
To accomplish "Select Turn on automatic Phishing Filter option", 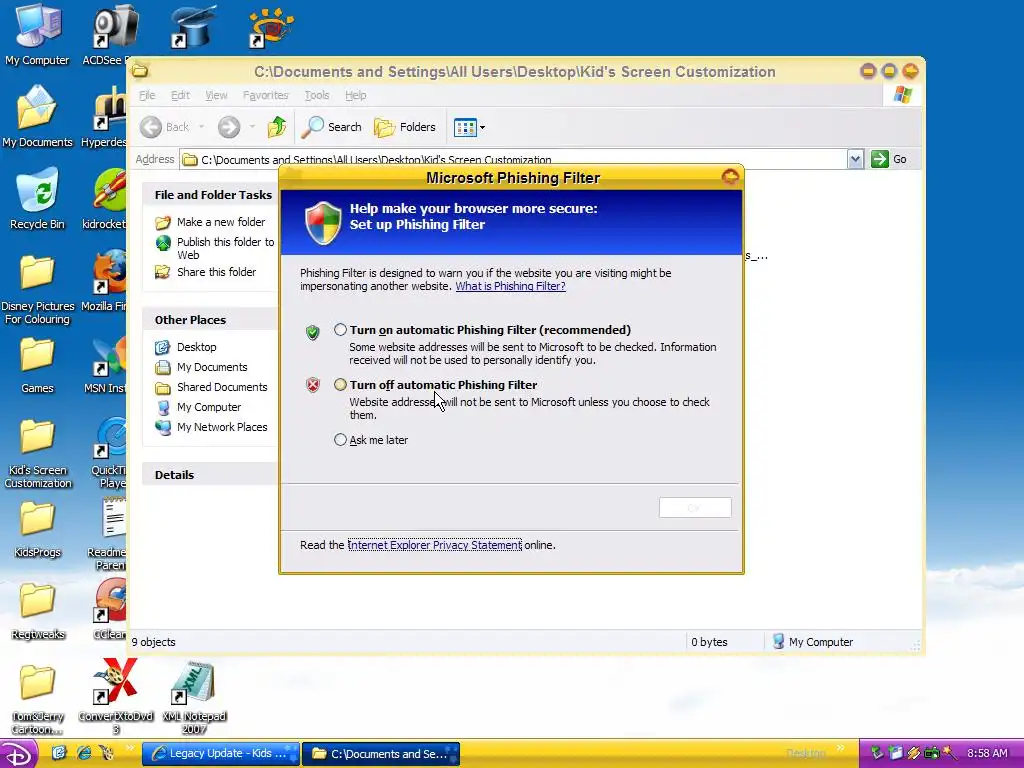I will [340, 330].
